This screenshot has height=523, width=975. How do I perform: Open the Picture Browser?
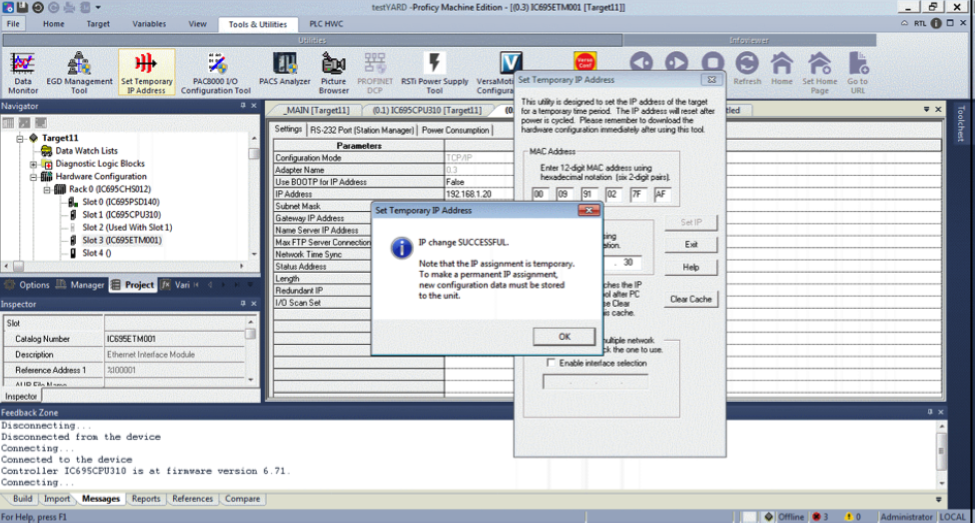(333, 73)
